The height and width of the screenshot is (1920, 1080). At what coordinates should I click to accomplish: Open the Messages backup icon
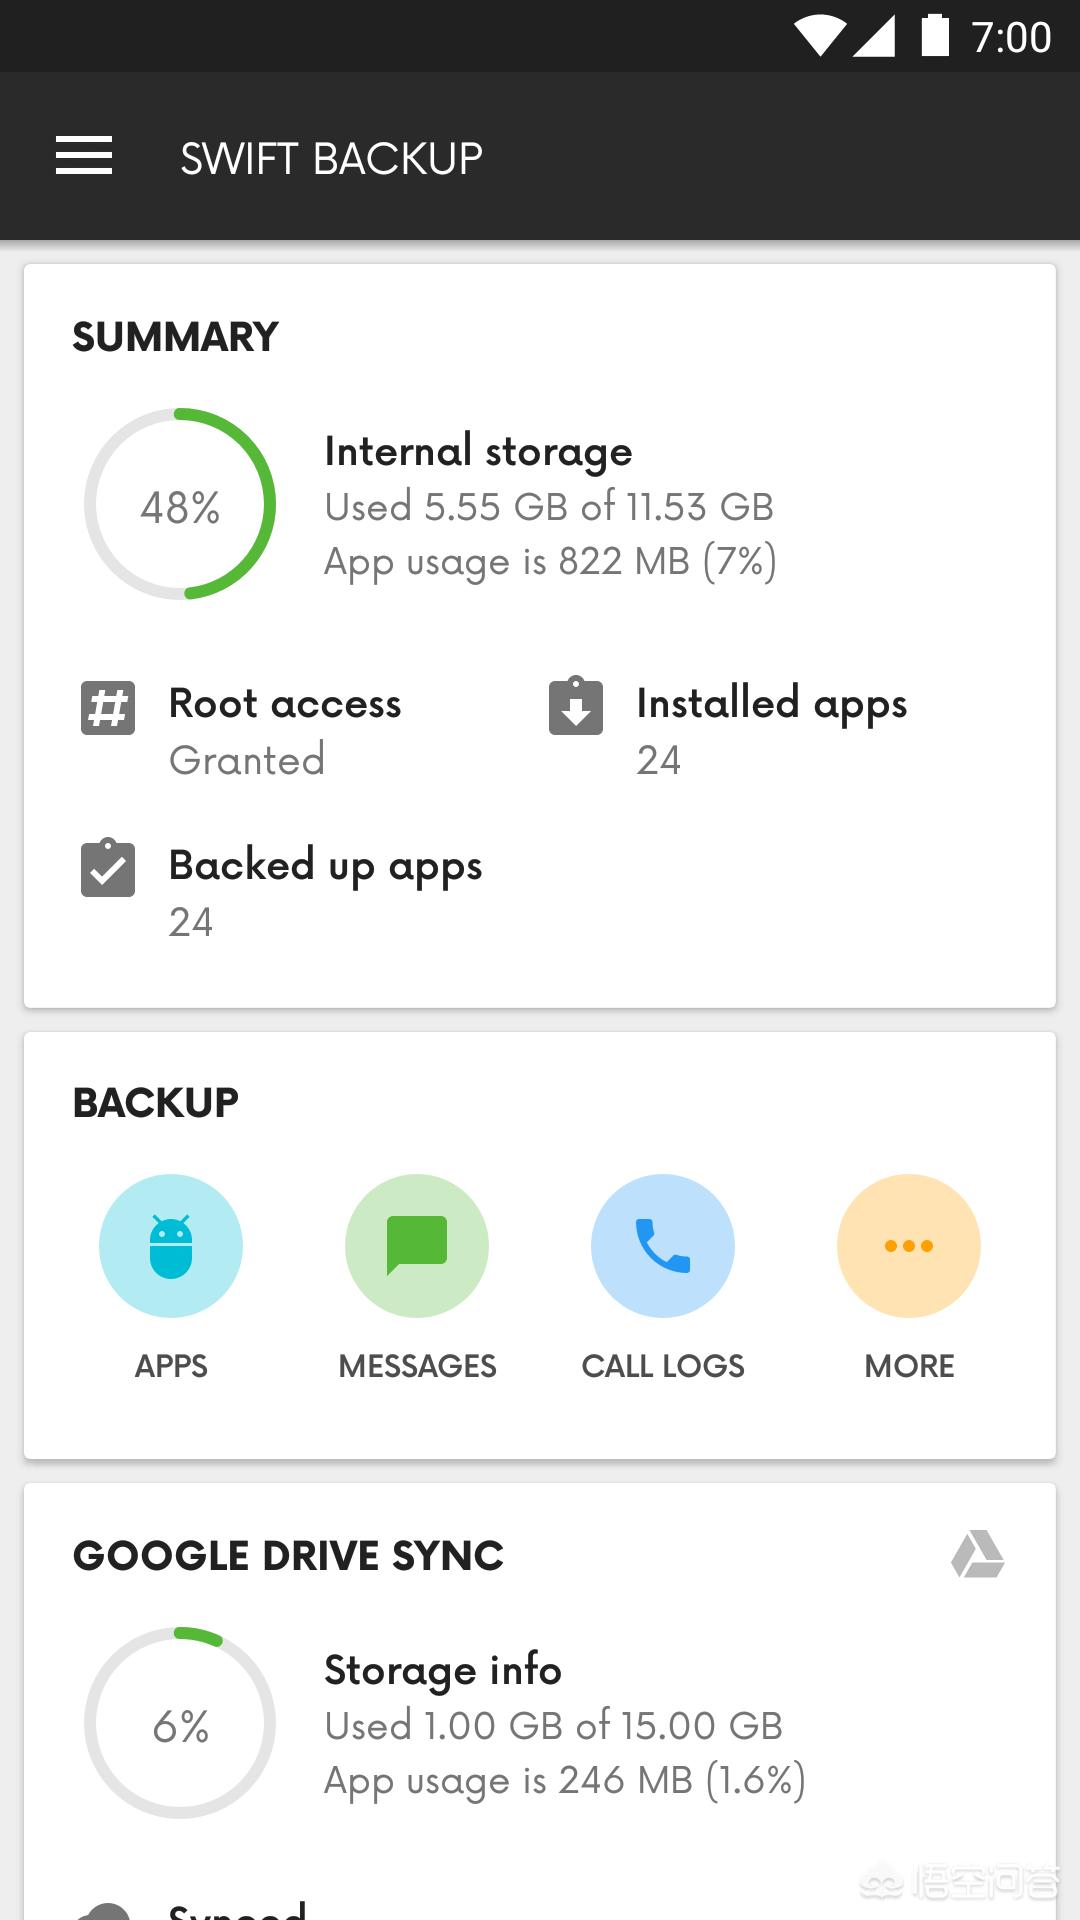[417, 1246]
